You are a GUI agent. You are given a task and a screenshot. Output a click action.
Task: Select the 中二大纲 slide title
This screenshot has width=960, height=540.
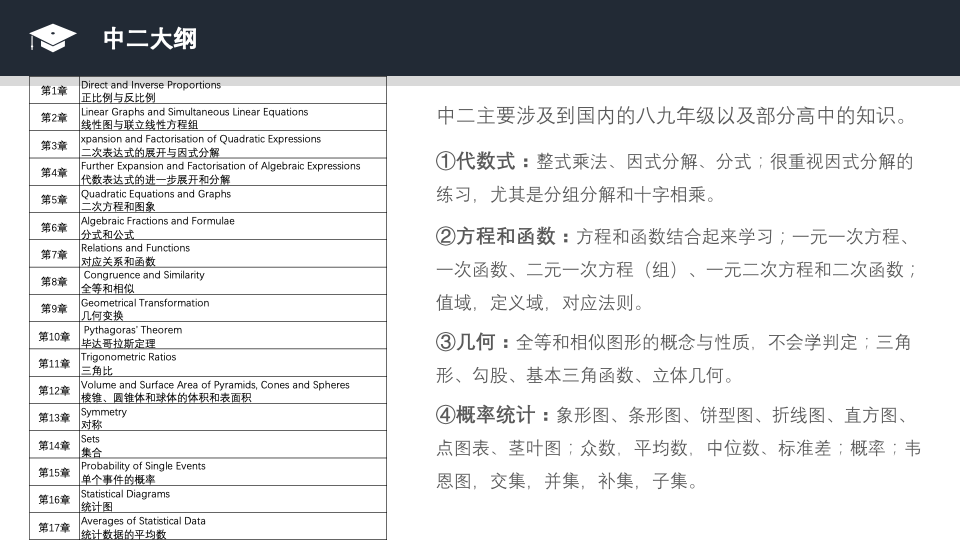(150, 39)
